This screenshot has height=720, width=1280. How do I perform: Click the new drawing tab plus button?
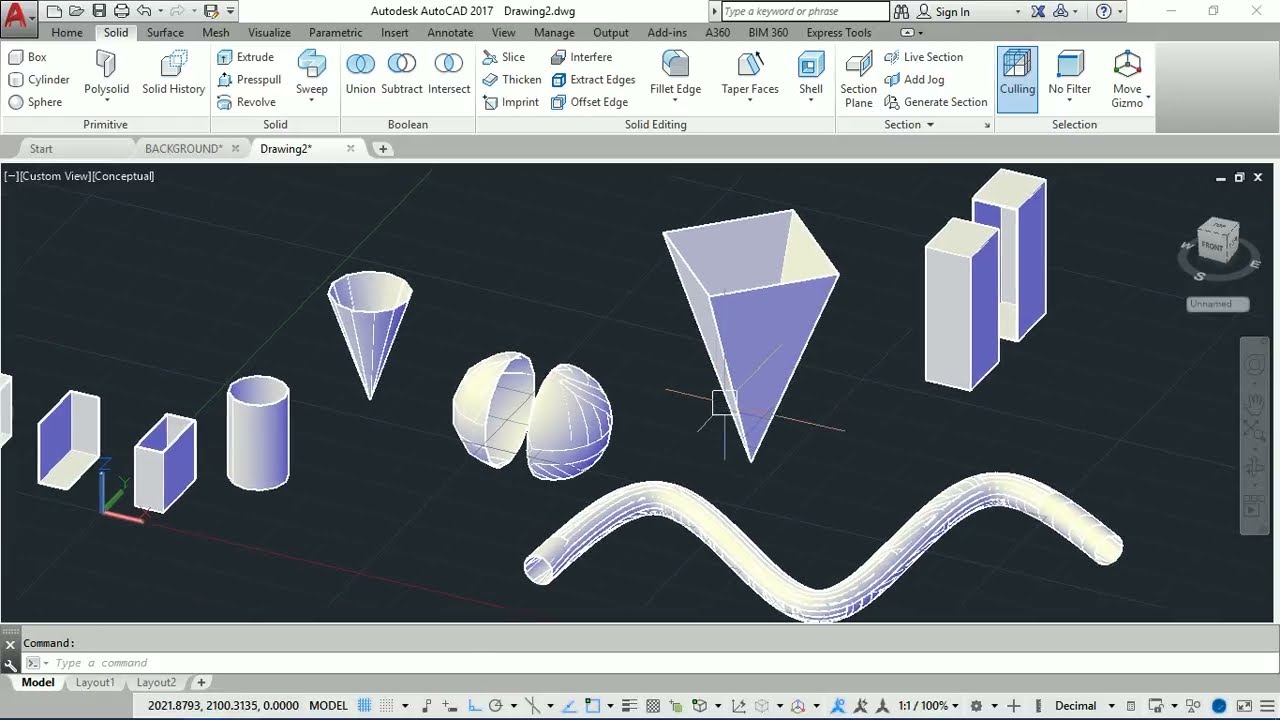(382, 149)
